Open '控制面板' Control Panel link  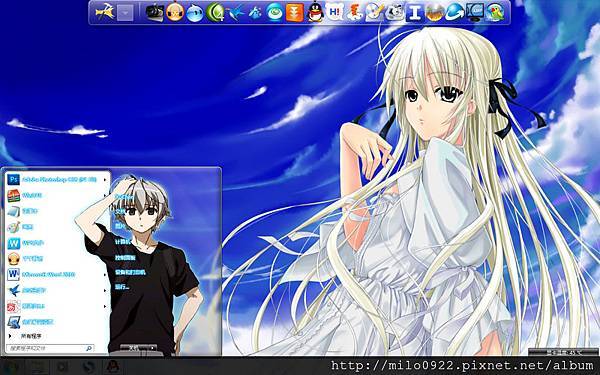pyautogui.click(x=126, y=258)
